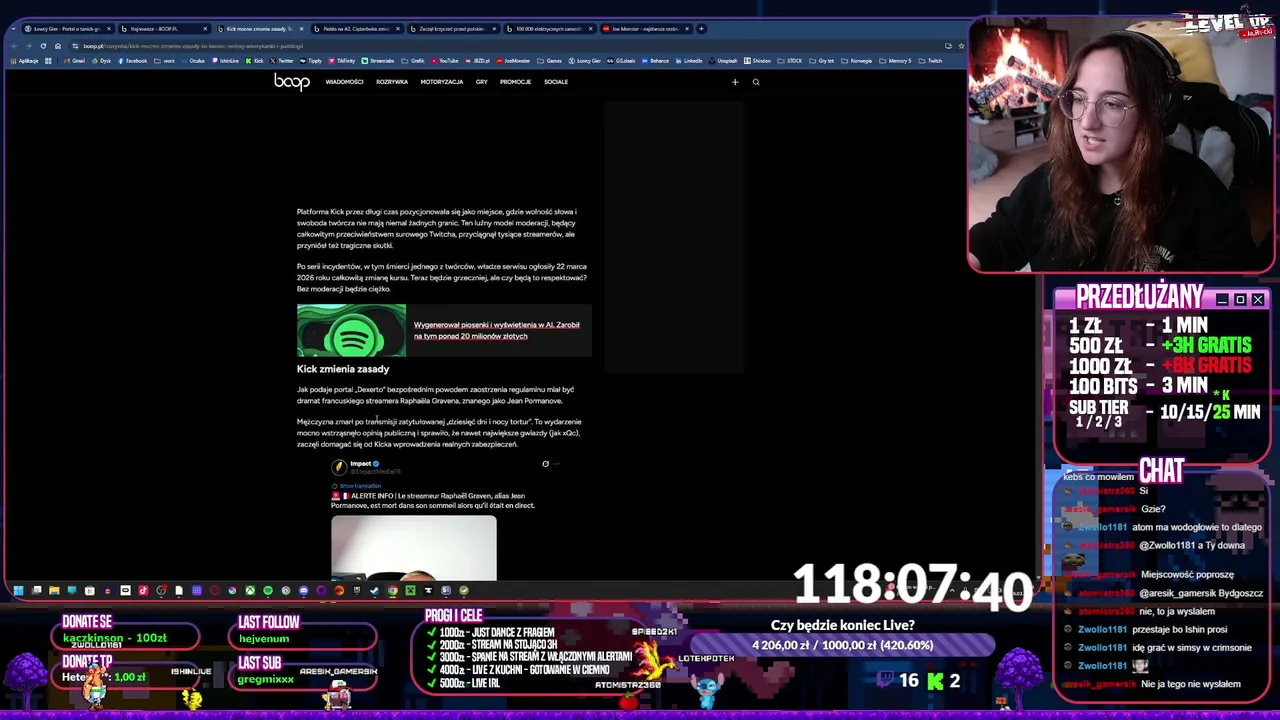The image size is (1280, 720).
Task: Open the Aplikacje apps shortcut
Action: pyautogui.click(x=24, y=61)
